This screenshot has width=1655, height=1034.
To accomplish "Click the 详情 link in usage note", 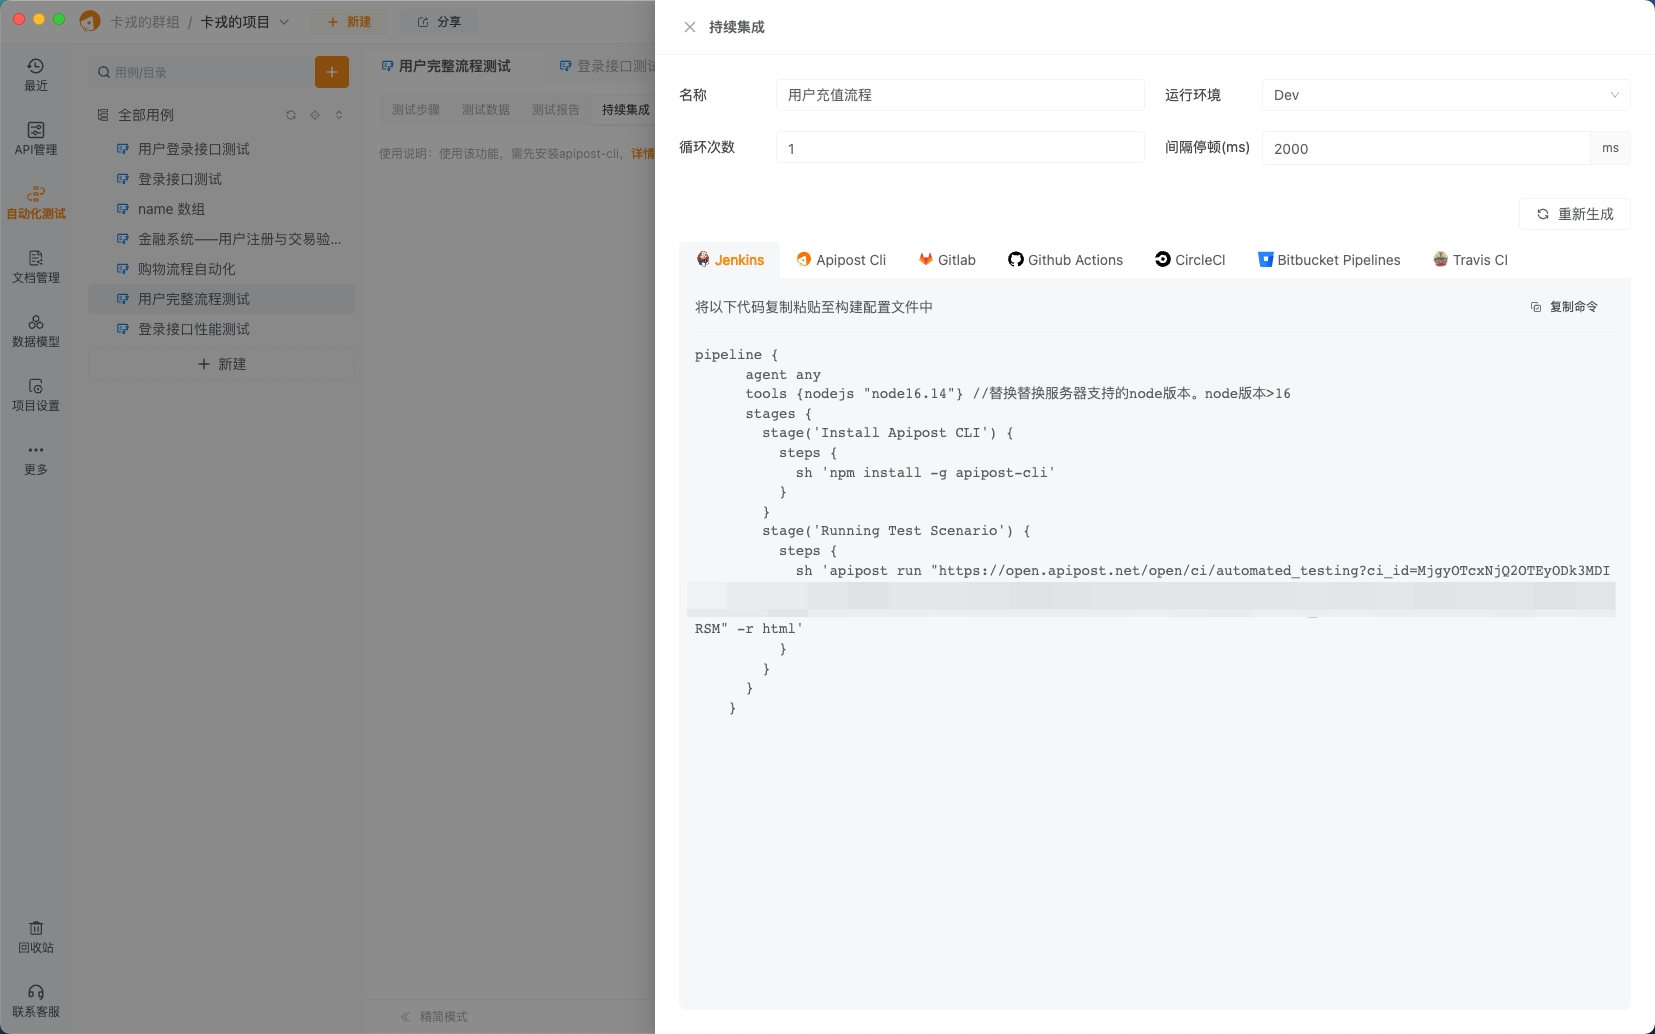I will click(x=642, y=154).
